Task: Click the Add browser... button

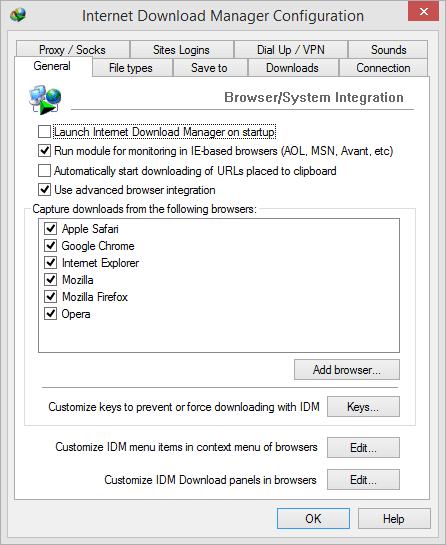Action: coord(347,369)
